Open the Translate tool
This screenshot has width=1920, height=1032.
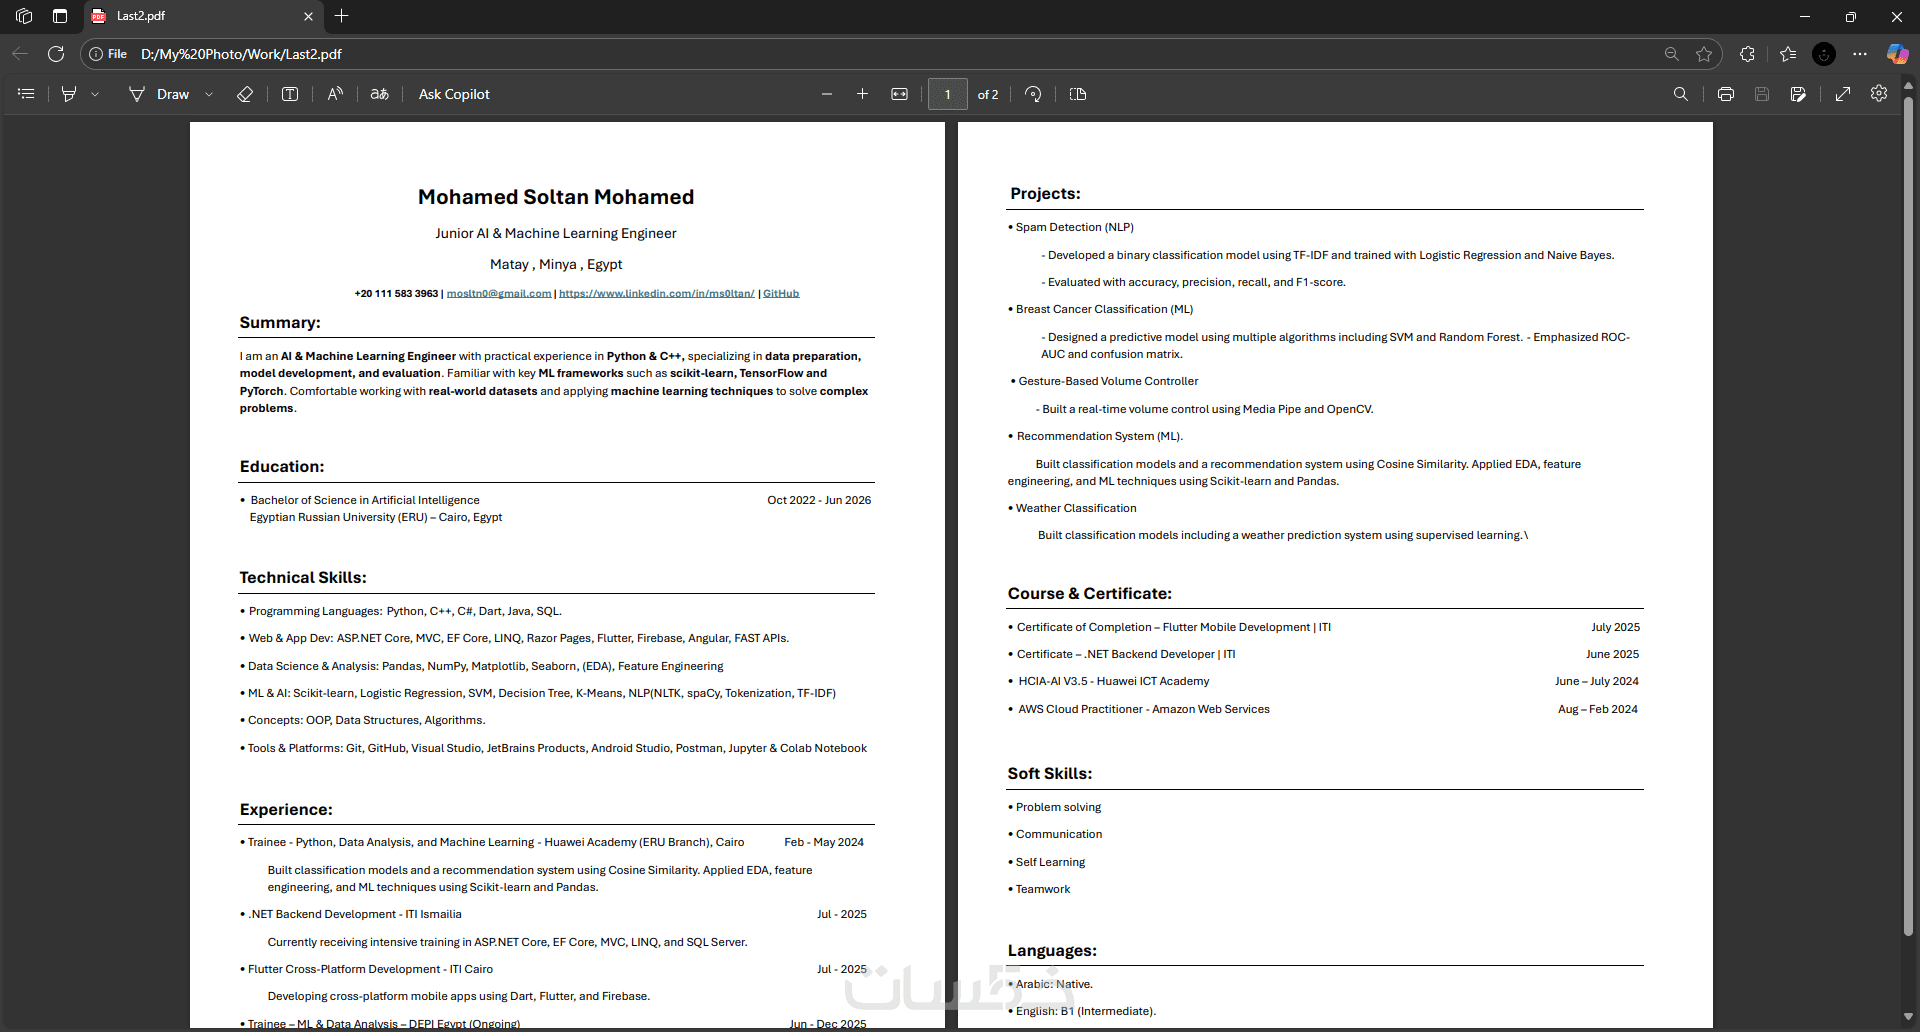pos(380,94)
